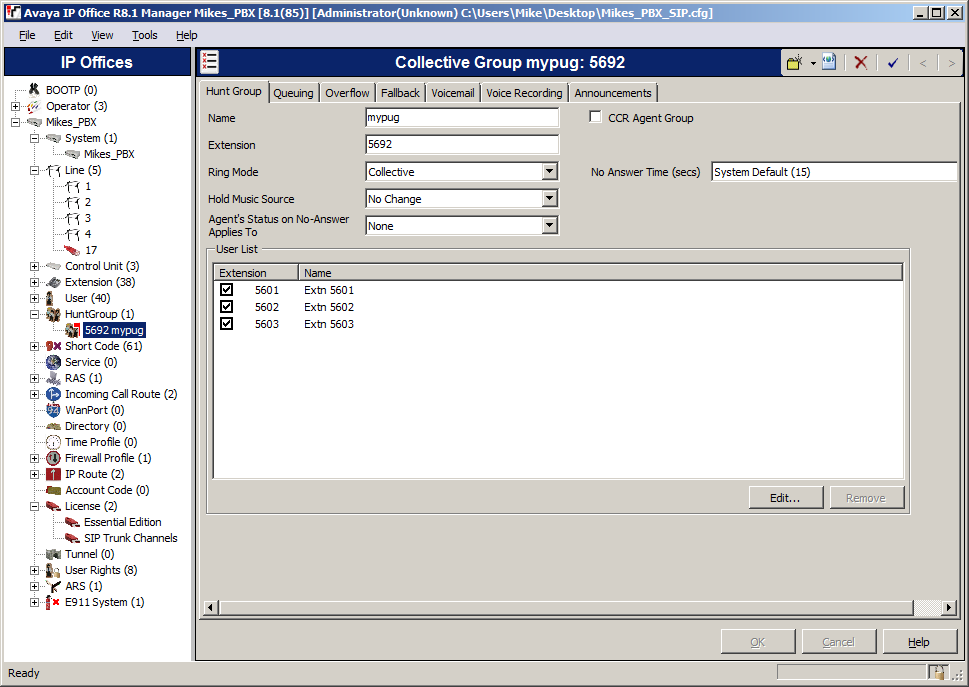Open the Hold Music Source dropdown
The height and width of the screenshot is (687, 969).
coord(549,198)
